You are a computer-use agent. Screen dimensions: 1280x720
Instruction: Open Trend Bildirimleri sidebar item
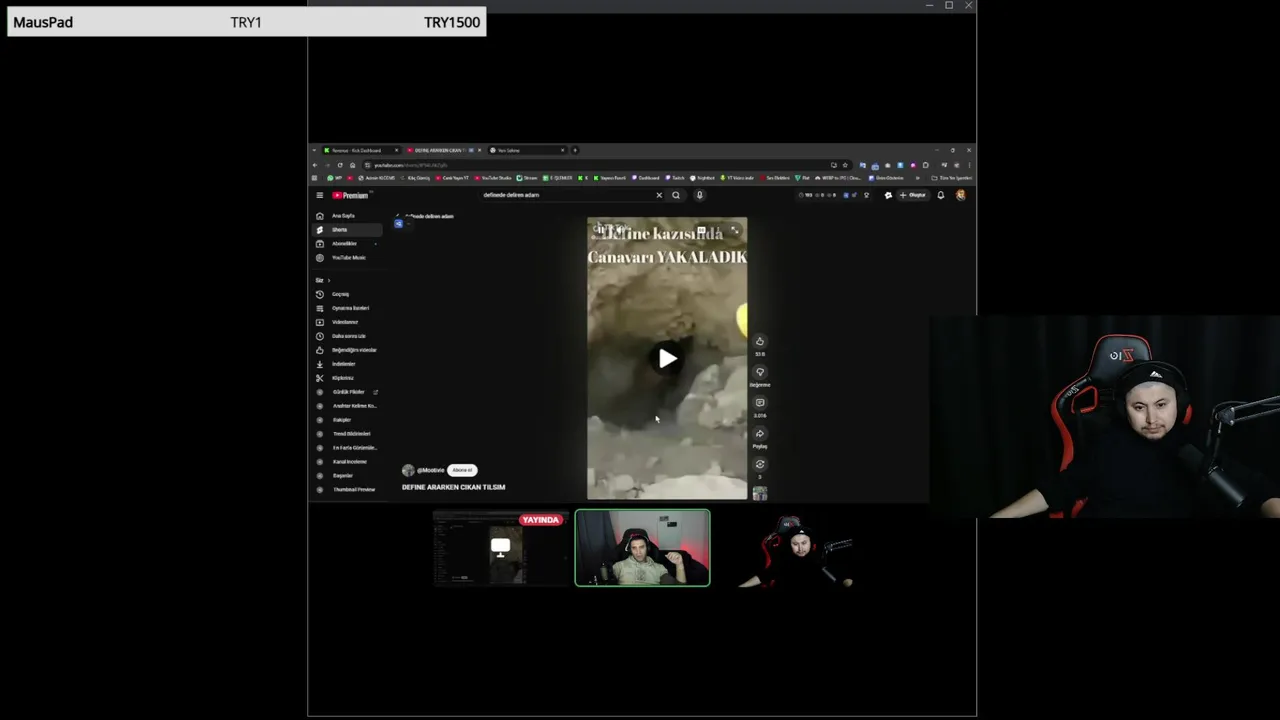click(x=347, y=434)
